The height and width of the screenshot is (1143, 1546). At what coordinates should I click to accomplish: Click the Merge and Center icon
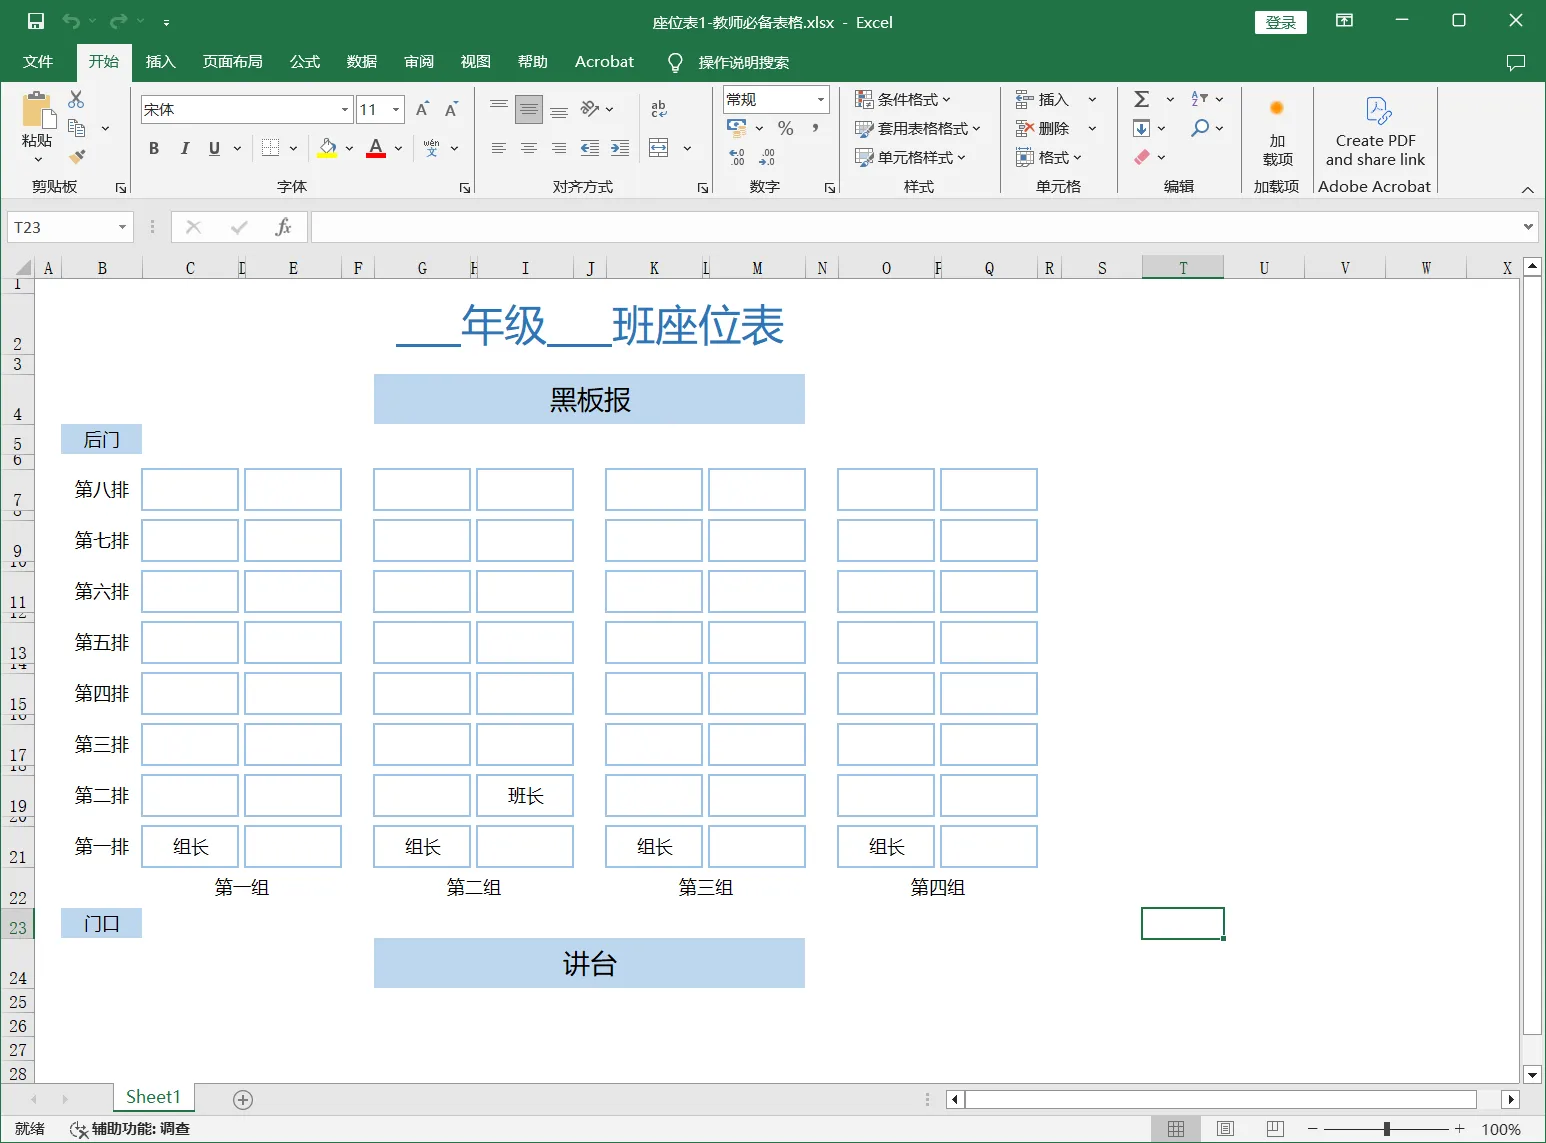659,148
